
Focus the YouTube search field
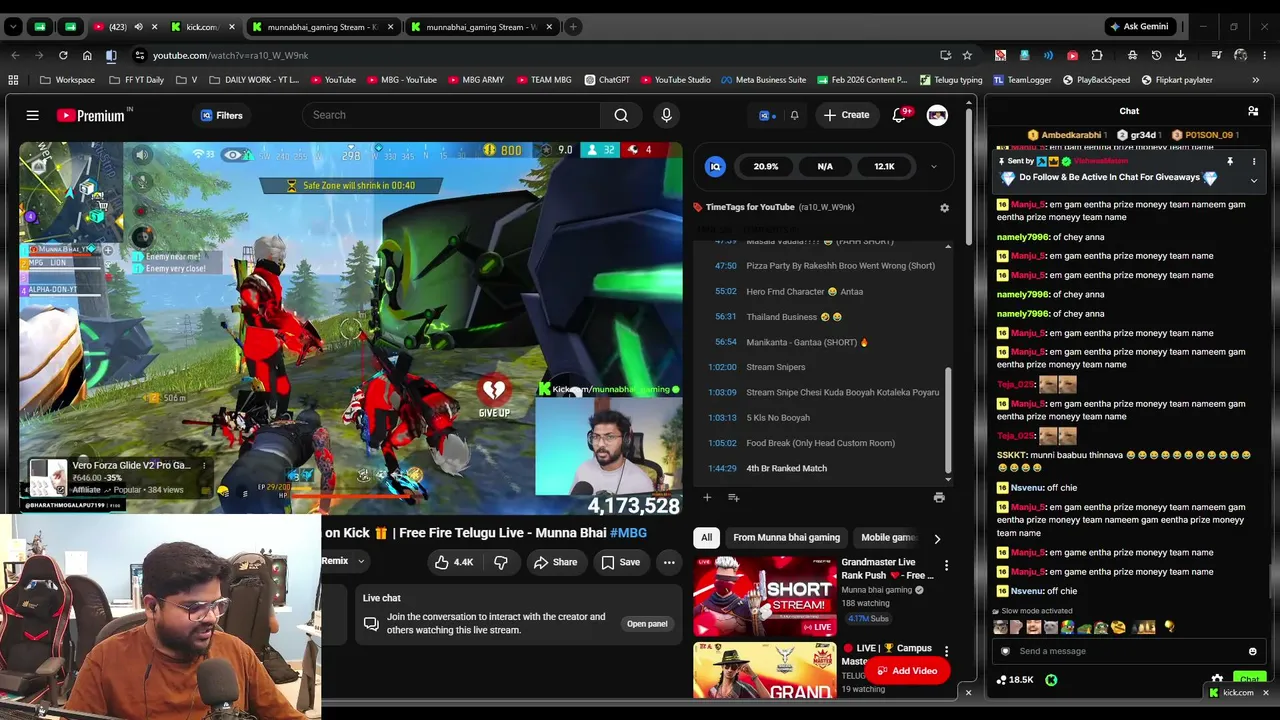451,115
